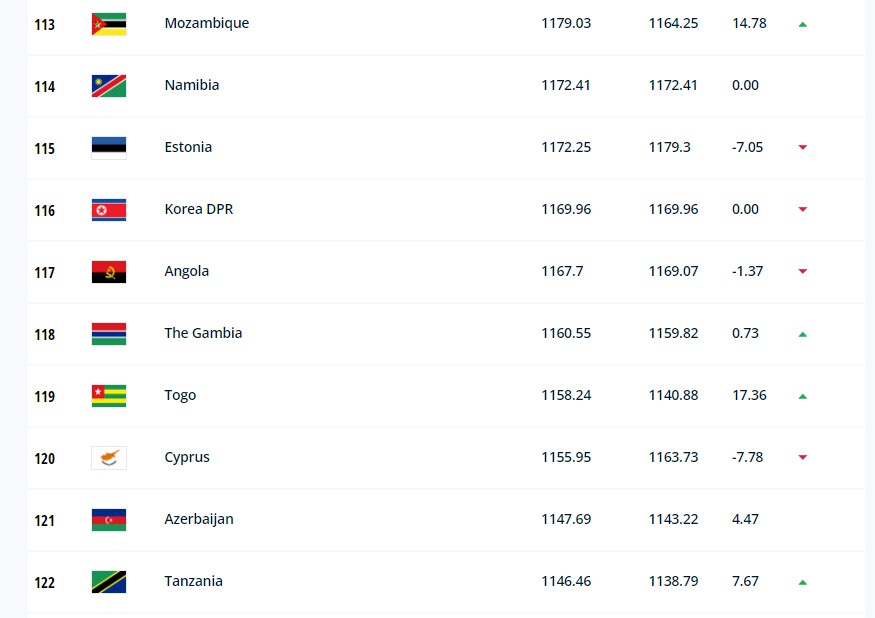This screenshot has height=618, width=875.
Task: Click green up arrow in Mozambique row
Action: point(802,24)
